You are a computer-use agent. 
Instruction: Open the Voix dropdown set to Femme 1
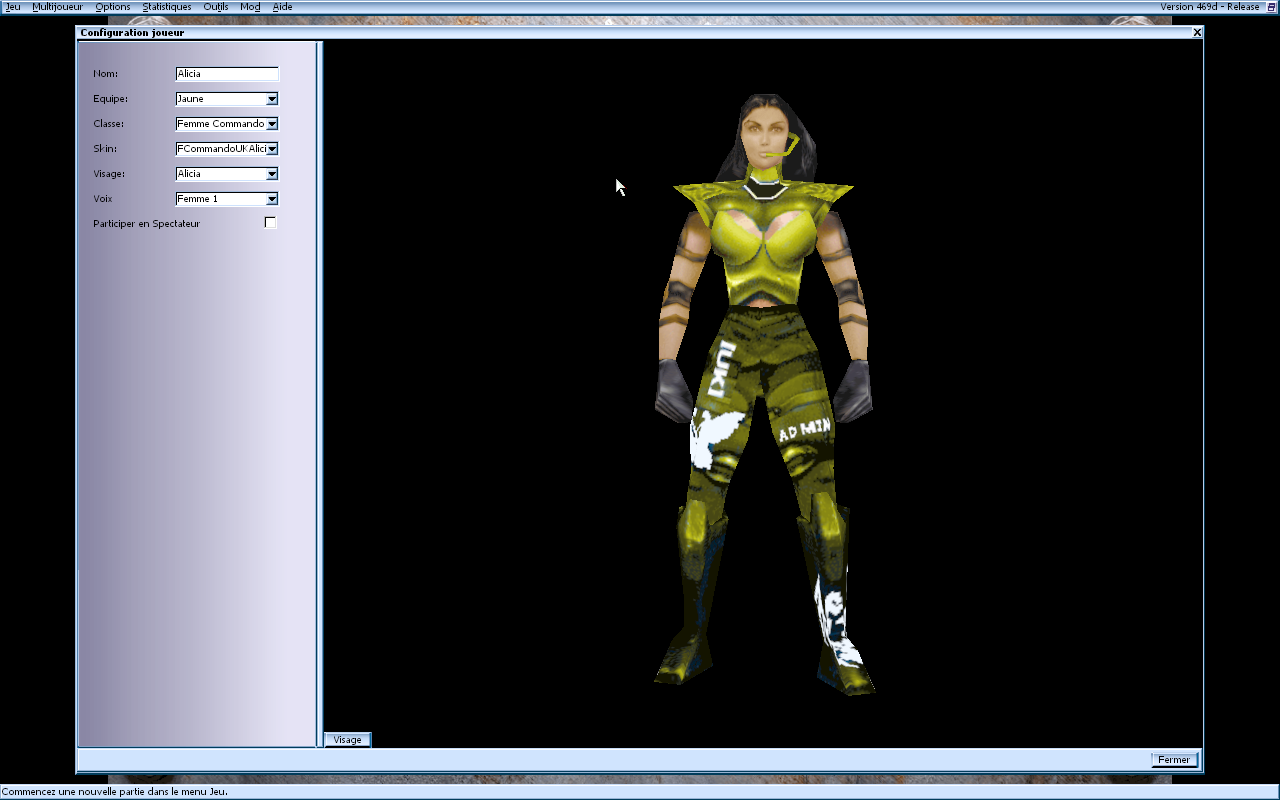click(x=227, y=199)
